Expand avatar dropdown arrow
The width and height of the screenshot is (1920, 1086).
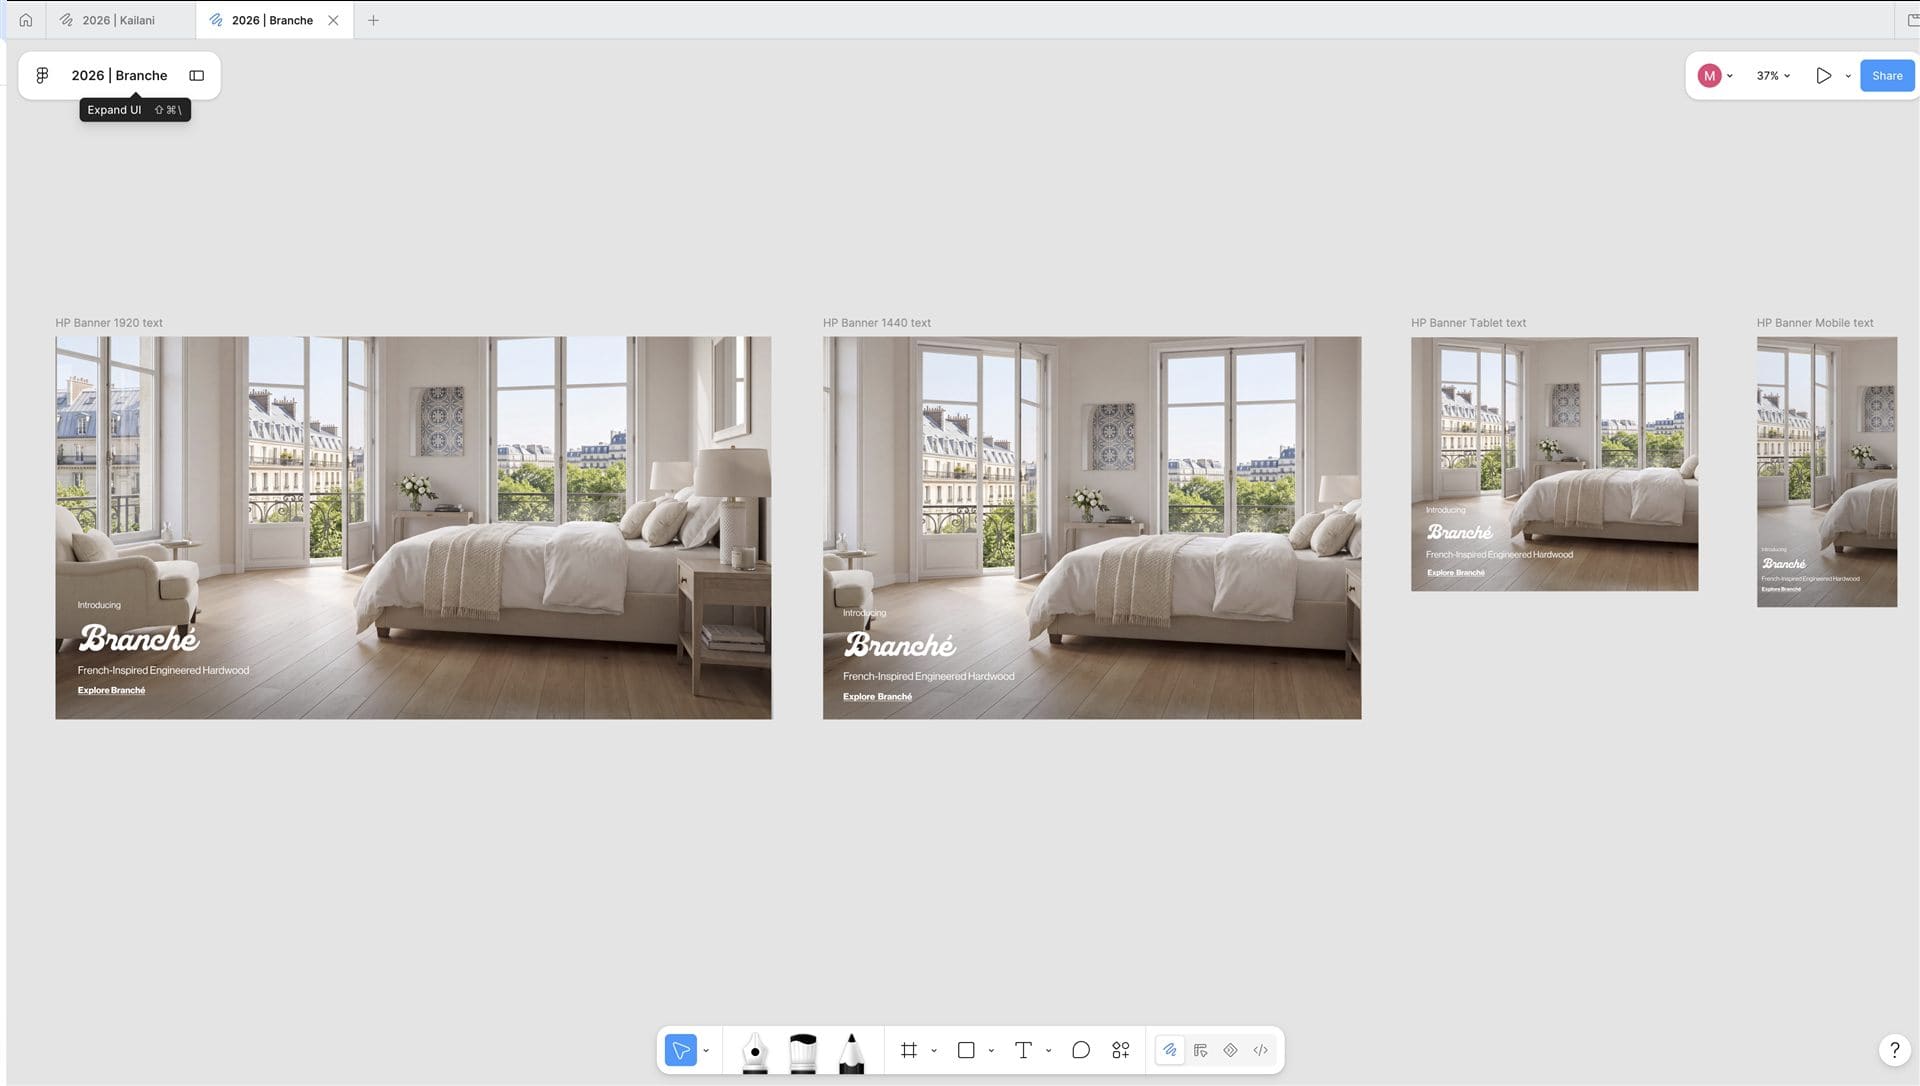(x=1730, y=76)
